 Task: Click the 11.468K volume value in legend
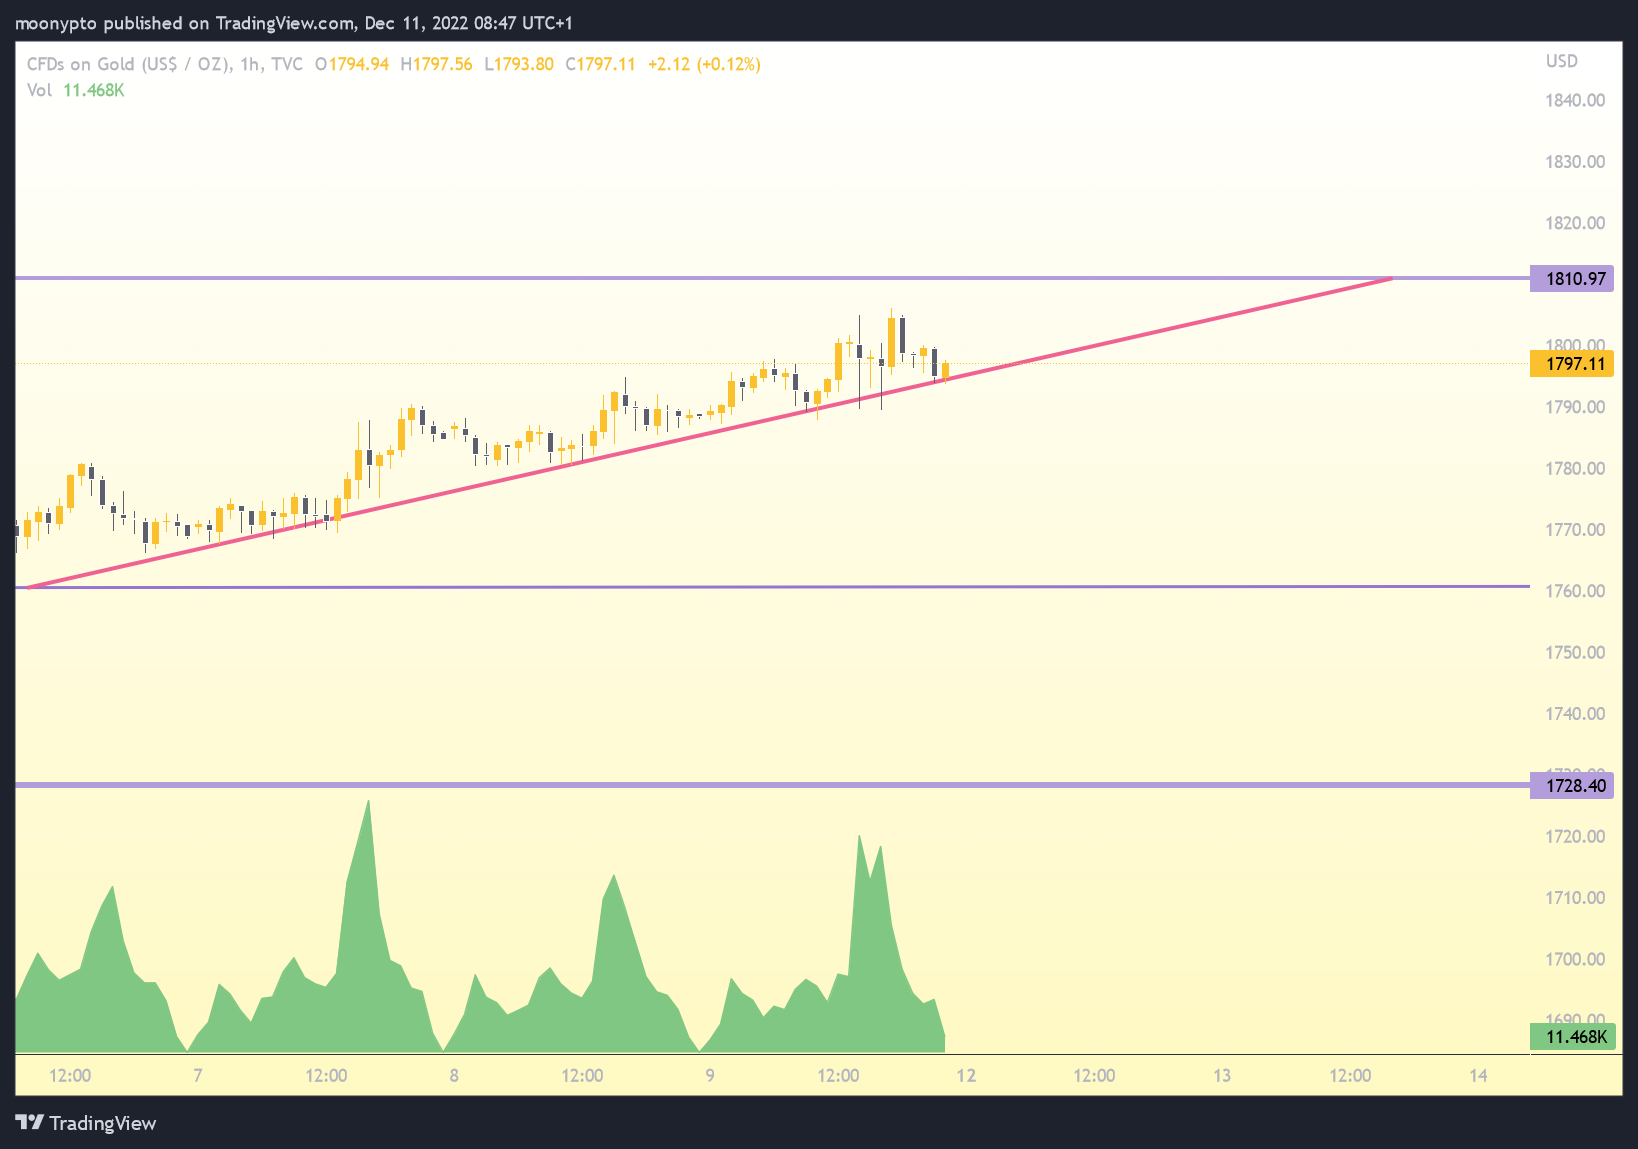click(94, 90)
